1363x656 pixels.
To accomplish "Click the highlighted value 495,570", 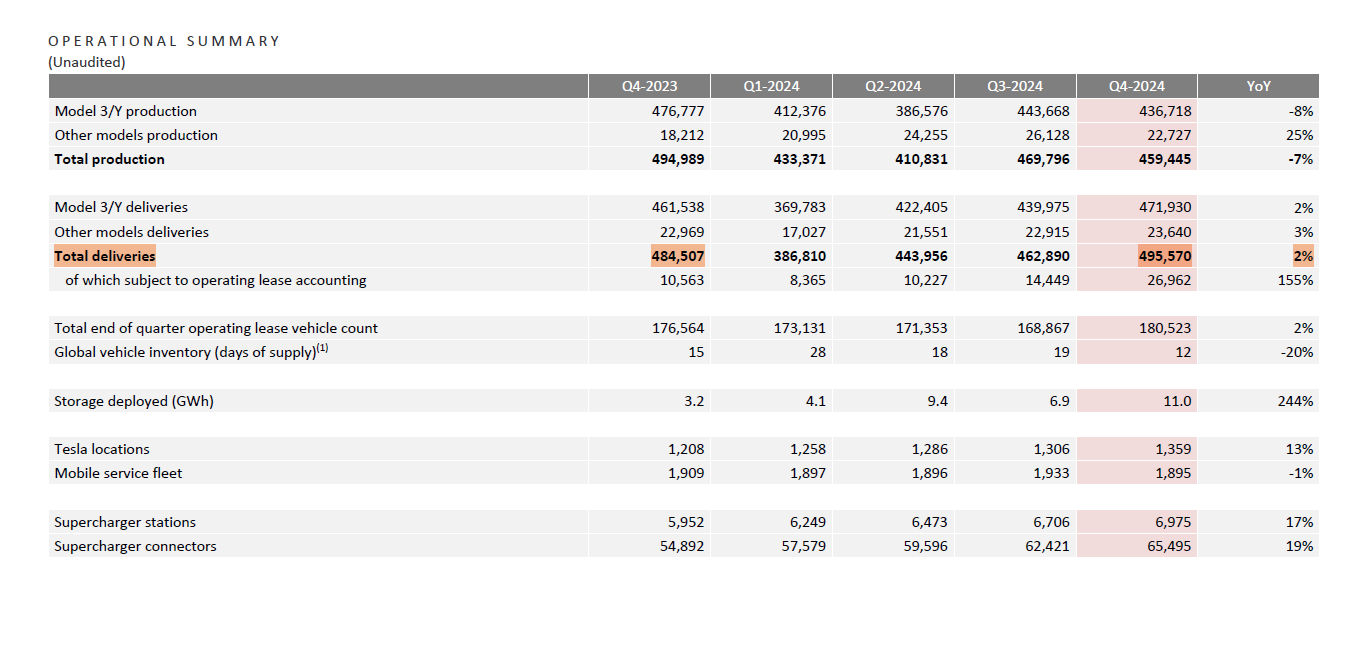I will click(x=1165, y=256).
